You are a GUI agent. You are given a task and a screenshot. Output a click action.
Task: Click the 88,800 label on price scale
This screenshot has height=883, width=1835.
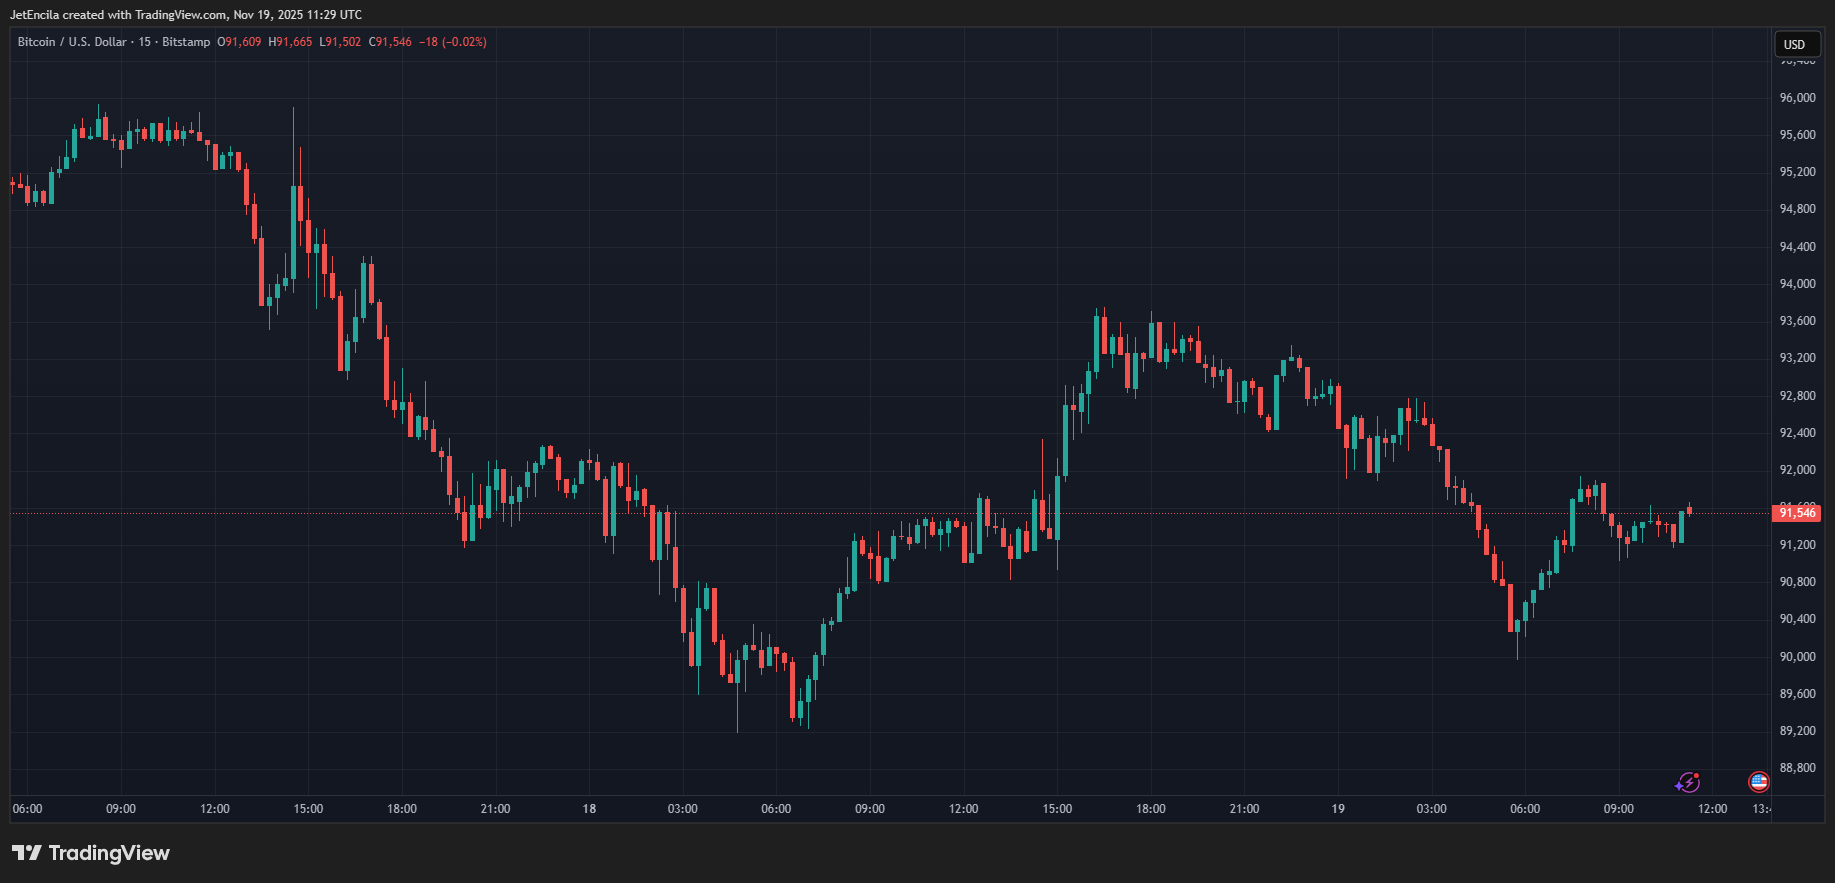click(x=1797, y=768)
